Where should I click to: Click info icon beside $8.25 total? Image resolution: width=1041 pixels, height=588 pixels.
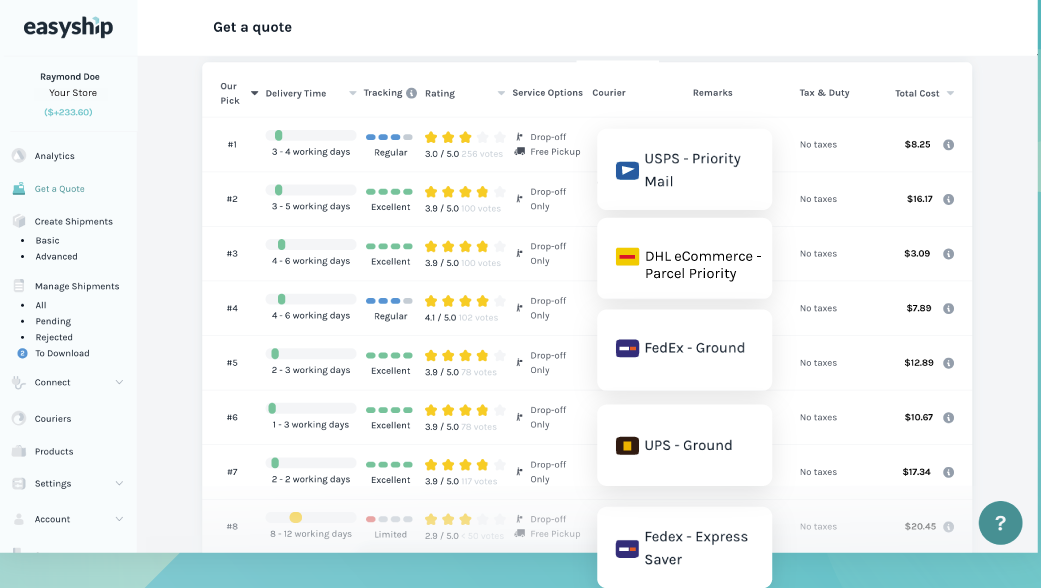(x=948, y=145)
